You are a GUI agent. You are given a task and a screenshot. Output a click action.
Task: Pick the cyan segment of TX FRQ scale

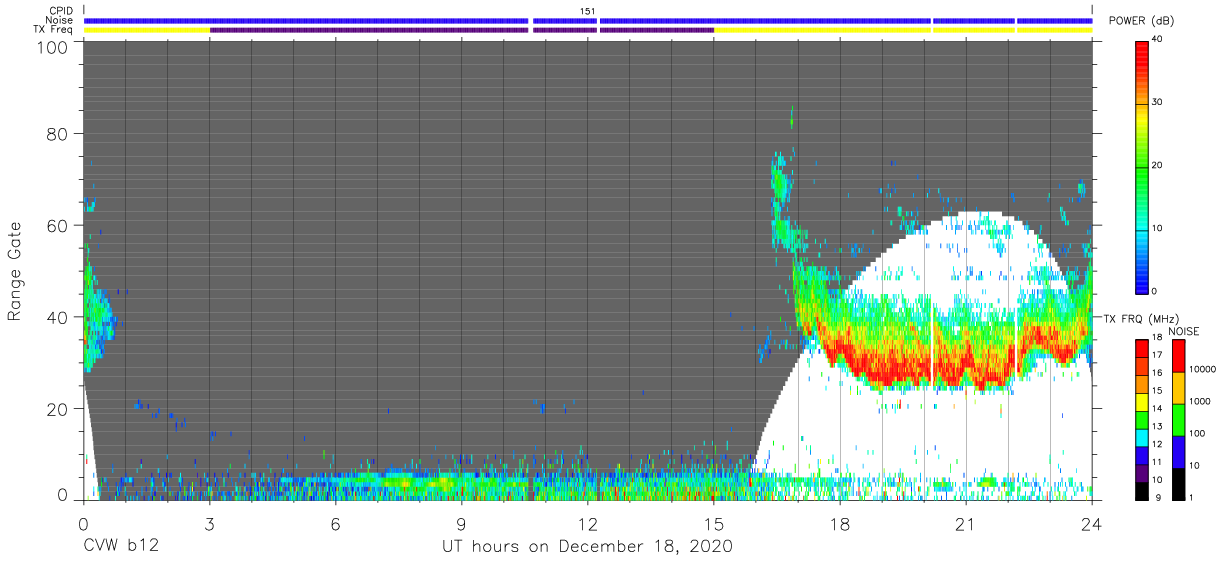coord(1143,438)
